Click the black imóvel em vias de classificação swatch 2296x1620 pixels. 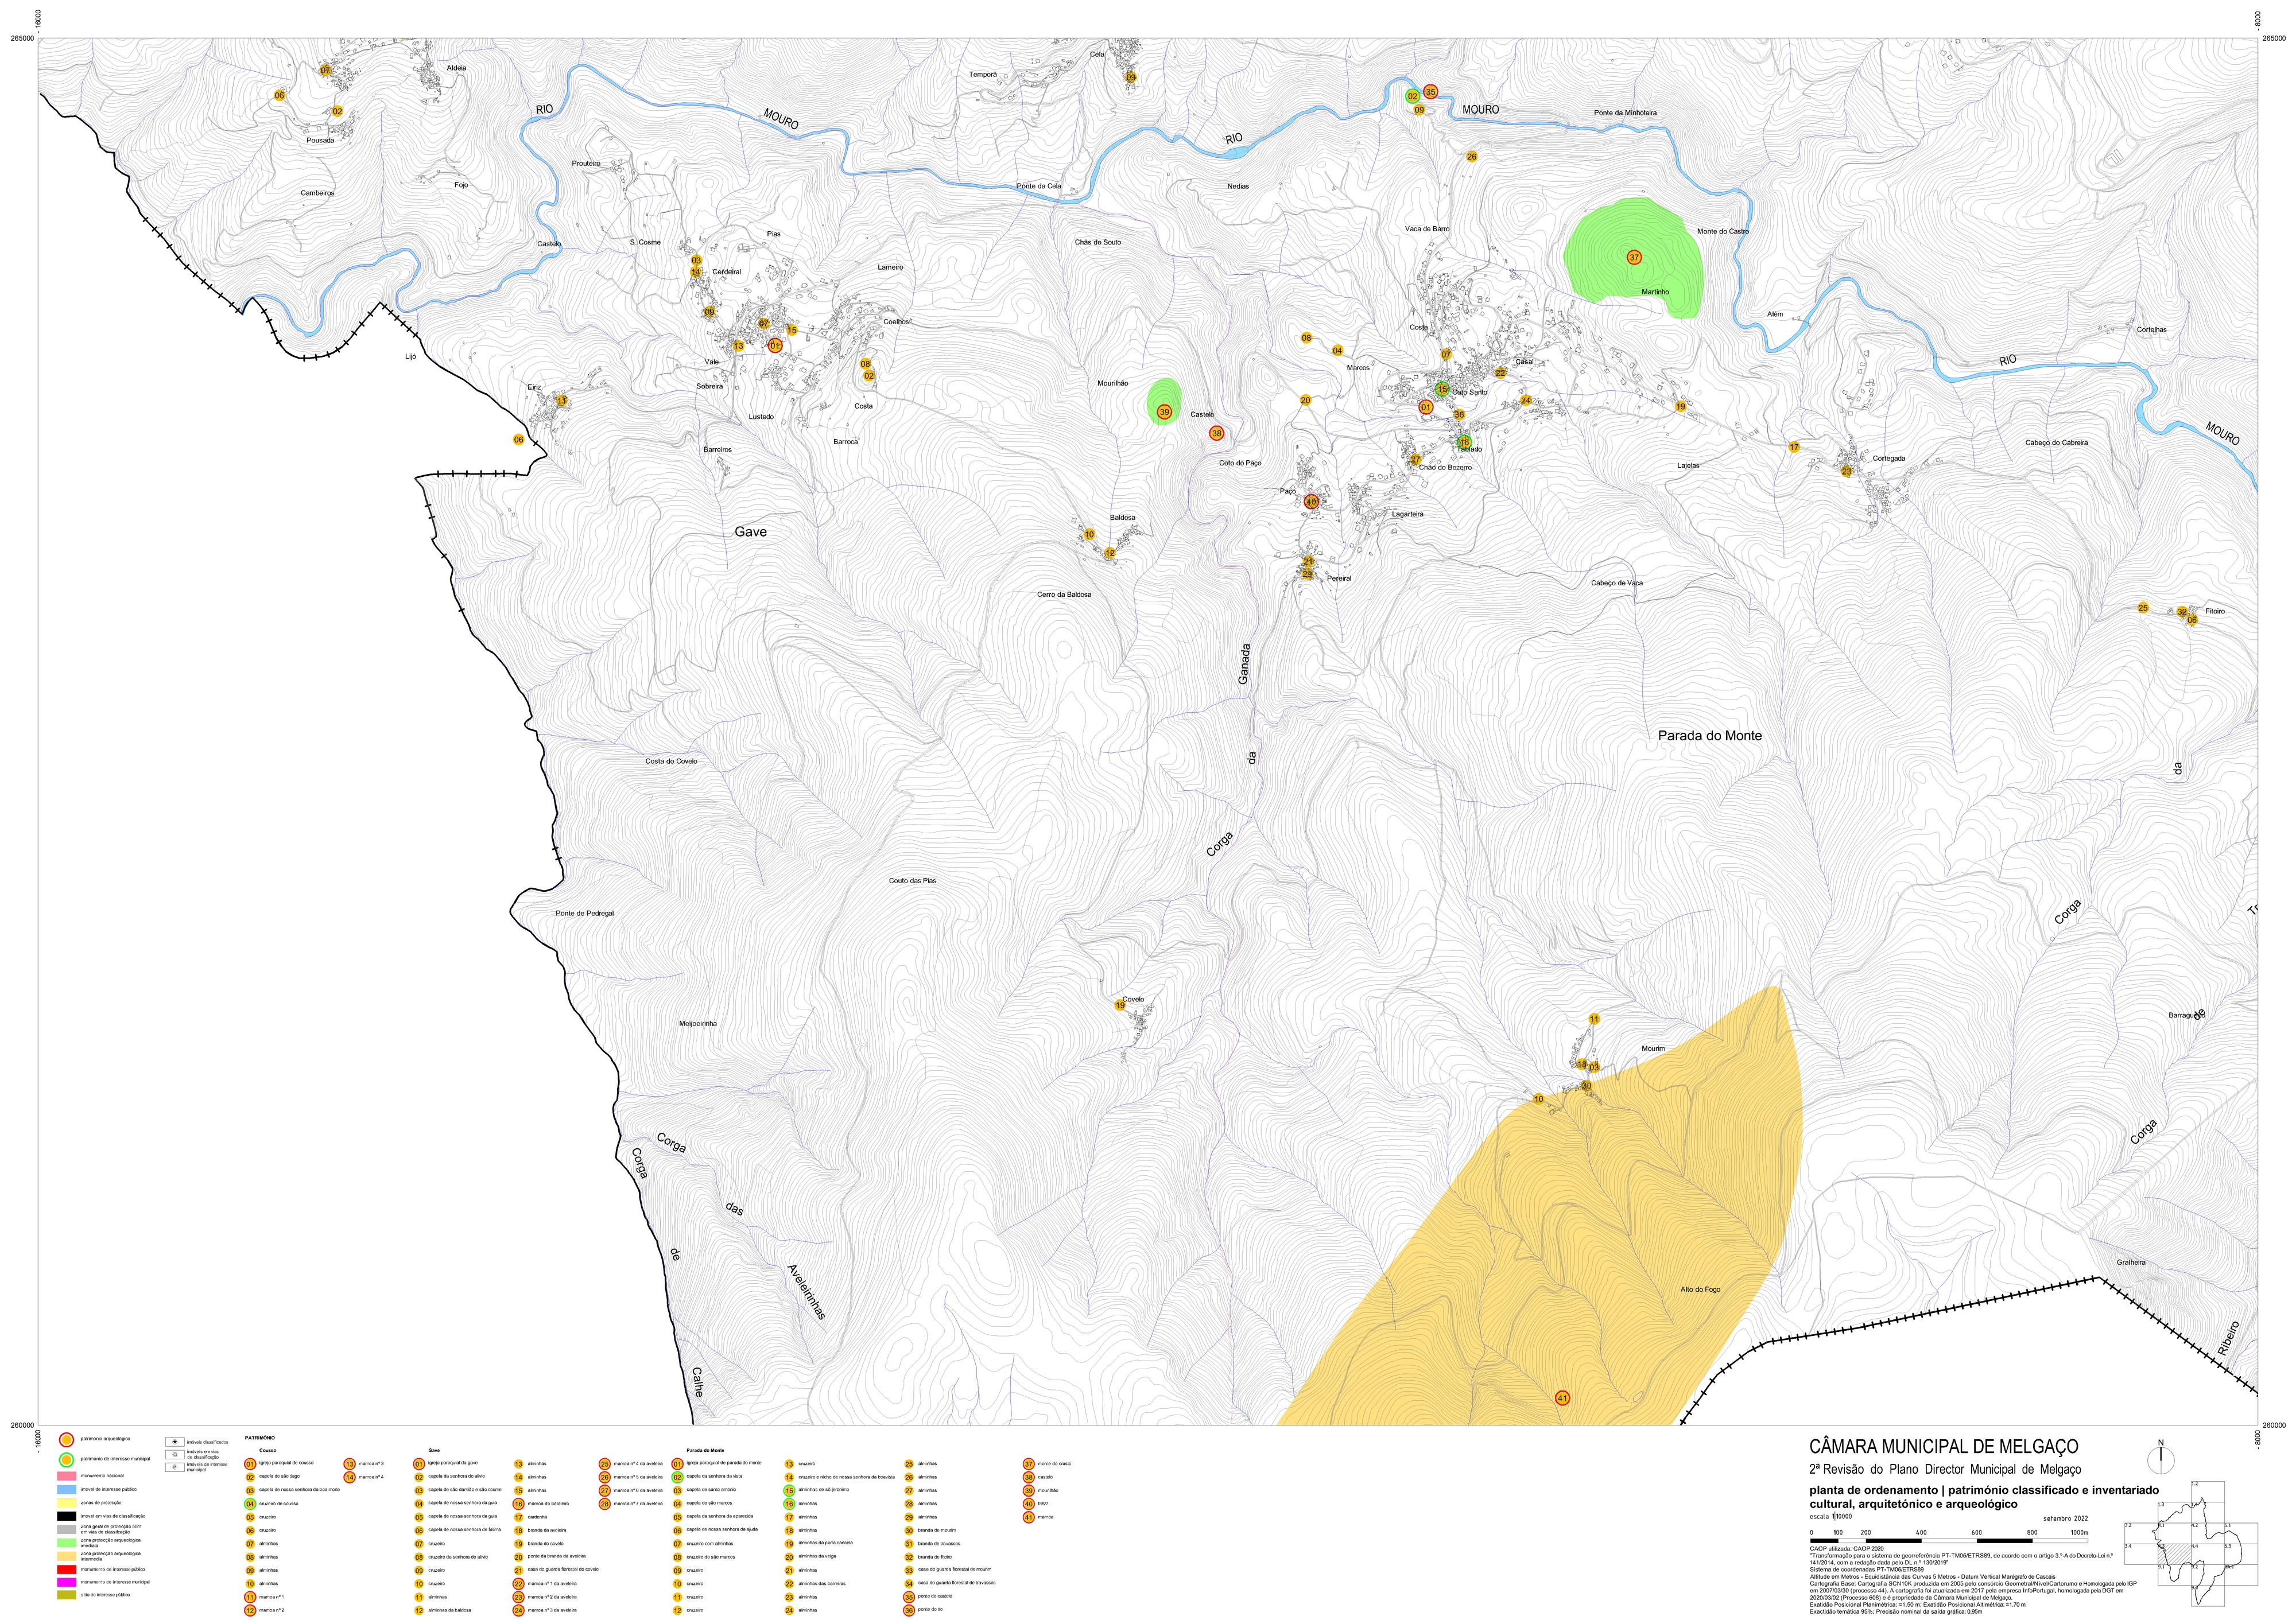(66, 1516)
